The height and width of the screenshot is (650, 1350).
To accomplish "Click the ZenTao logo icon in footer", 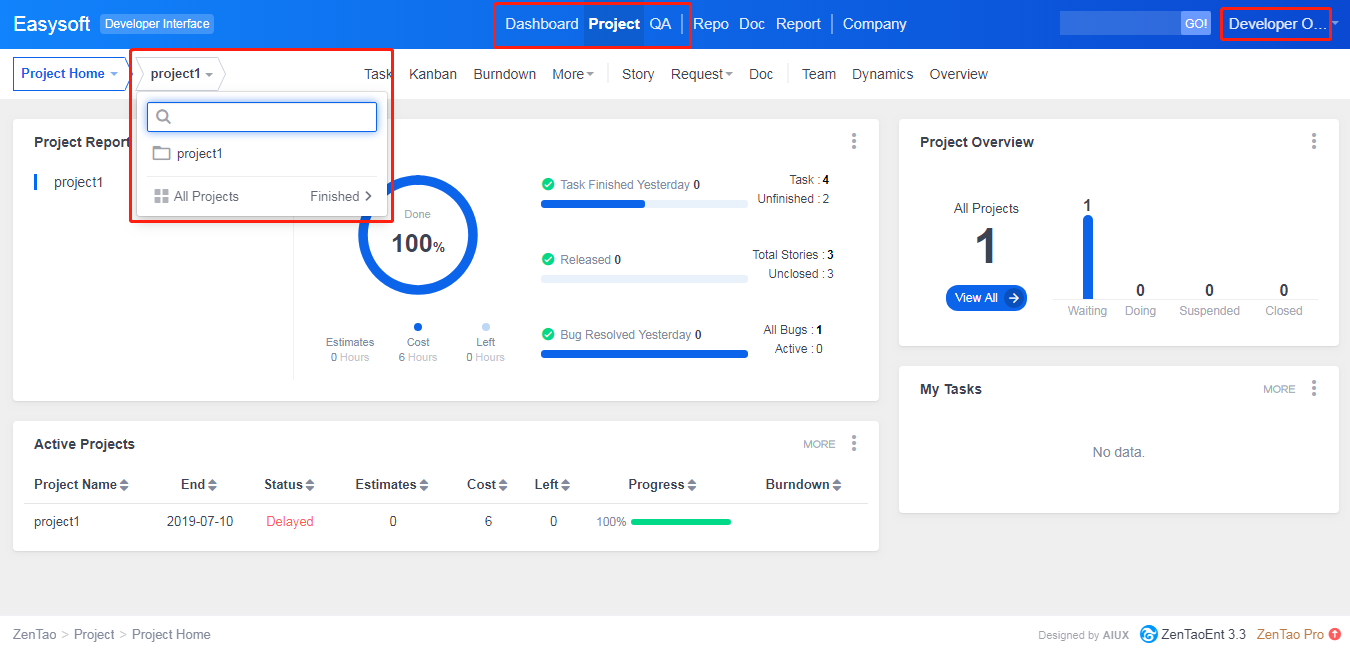I will [x=1148, y=634].
